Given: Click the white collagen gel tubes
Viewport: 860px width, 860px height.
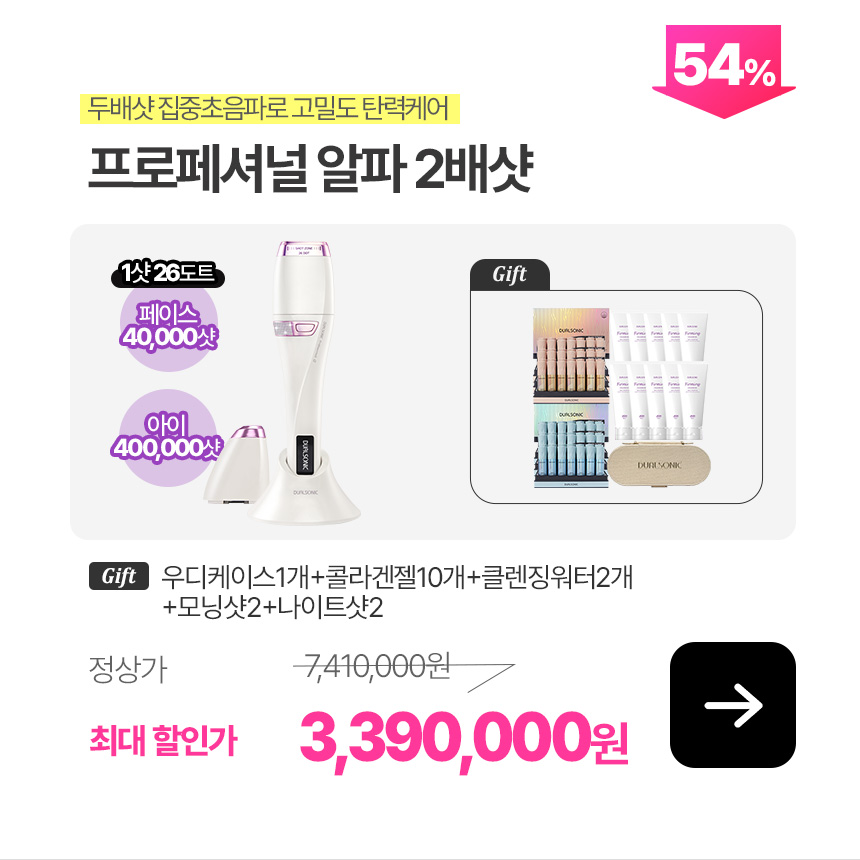Looking at the screenshot, I should (660, 376).
